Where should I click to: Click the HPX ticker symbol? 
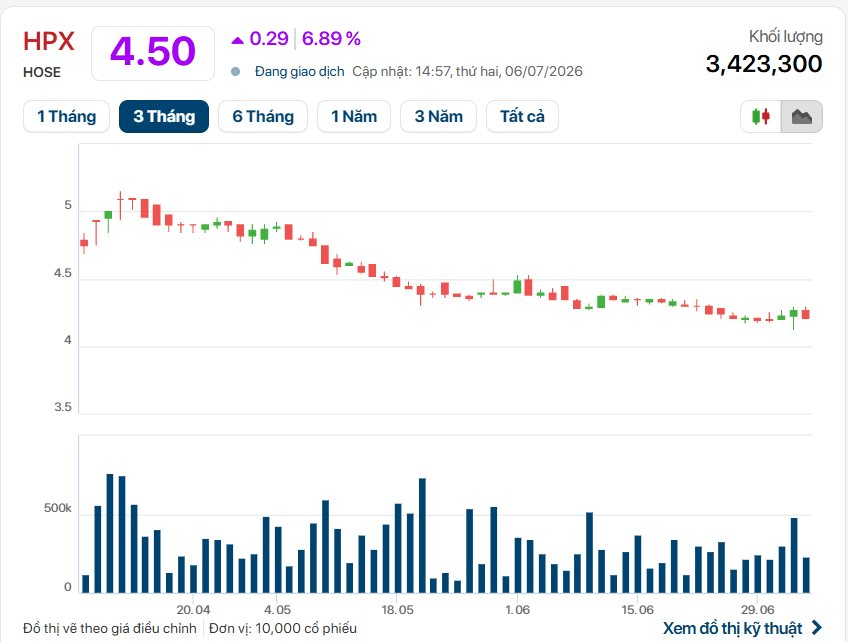coord(49,42)
